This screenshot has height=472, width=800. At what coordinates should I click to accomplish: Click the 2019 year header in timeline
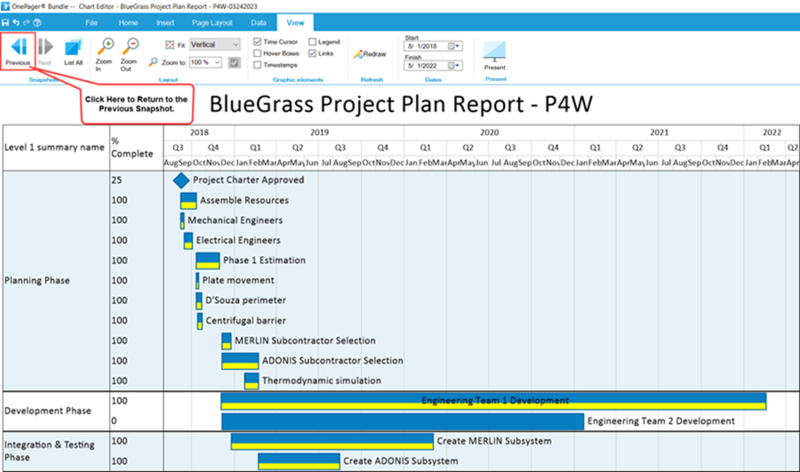pyautogui.click(x=319, y=133)
